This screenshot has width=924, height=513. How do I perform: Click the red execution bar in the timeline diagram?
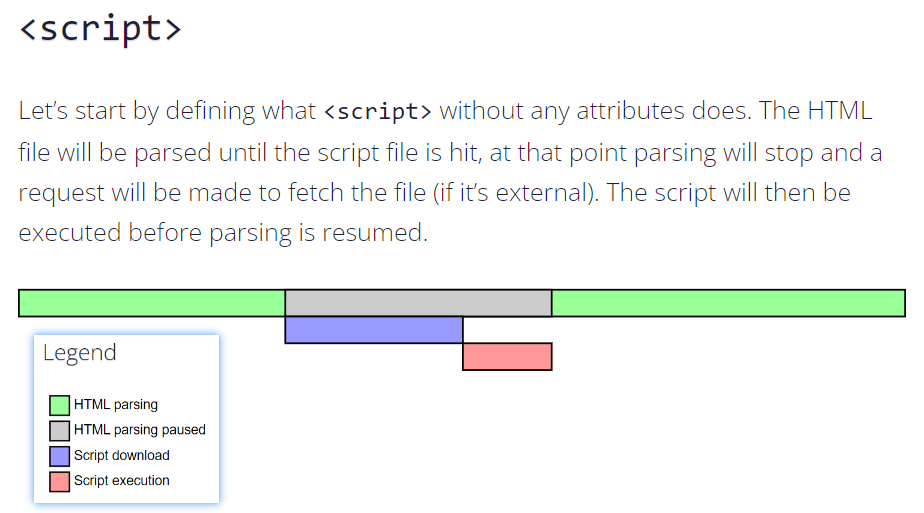tap(507, 357)
